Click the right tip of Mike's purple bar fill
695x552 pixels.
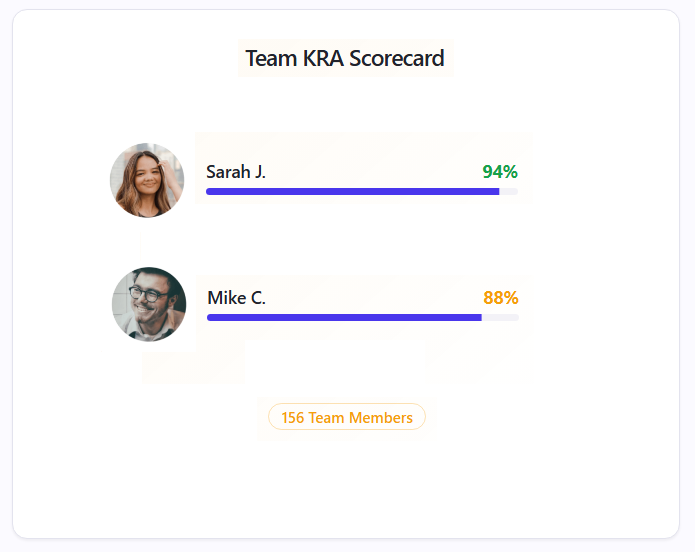coord(480,317)
